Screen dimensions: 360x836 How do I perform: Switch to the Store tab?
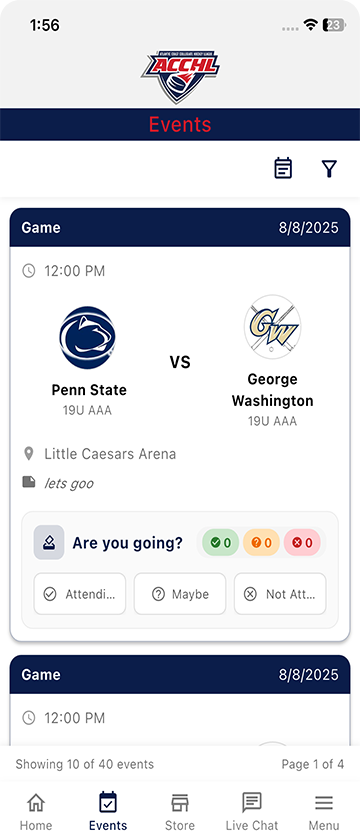pos(180,811)
